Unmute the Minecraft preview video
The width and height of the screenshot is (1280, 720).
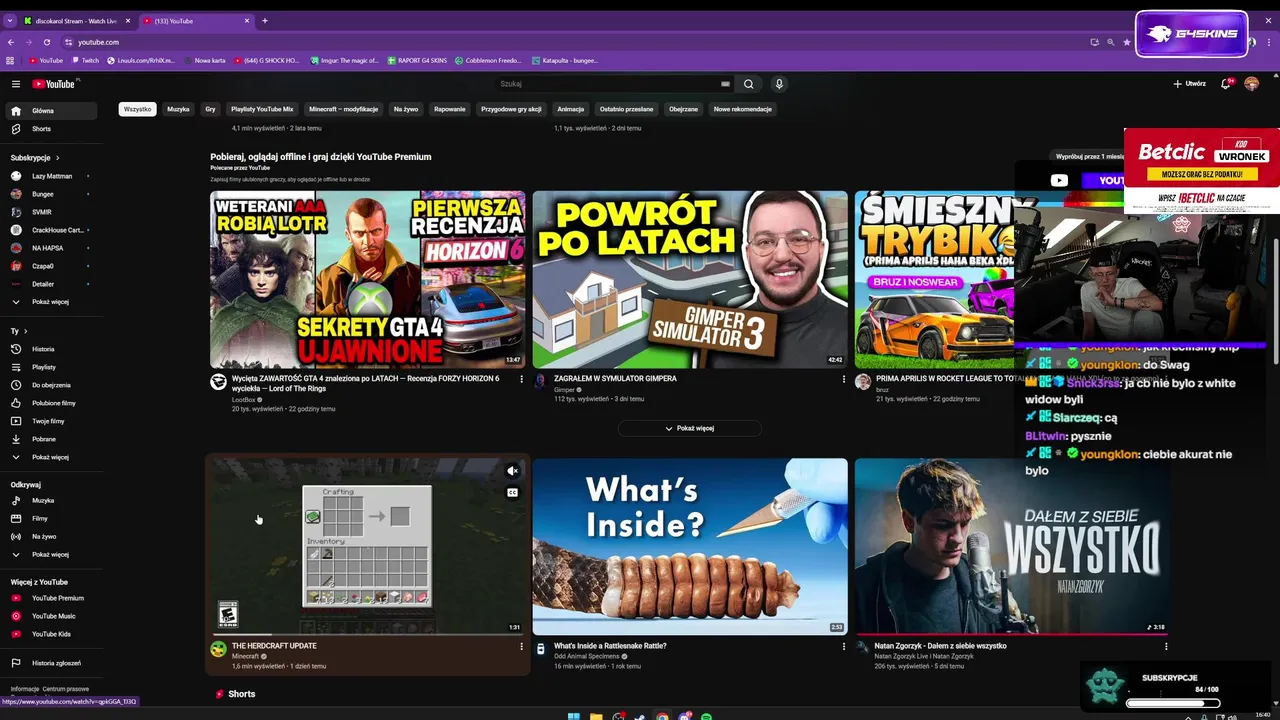click(x=512, y=471)
